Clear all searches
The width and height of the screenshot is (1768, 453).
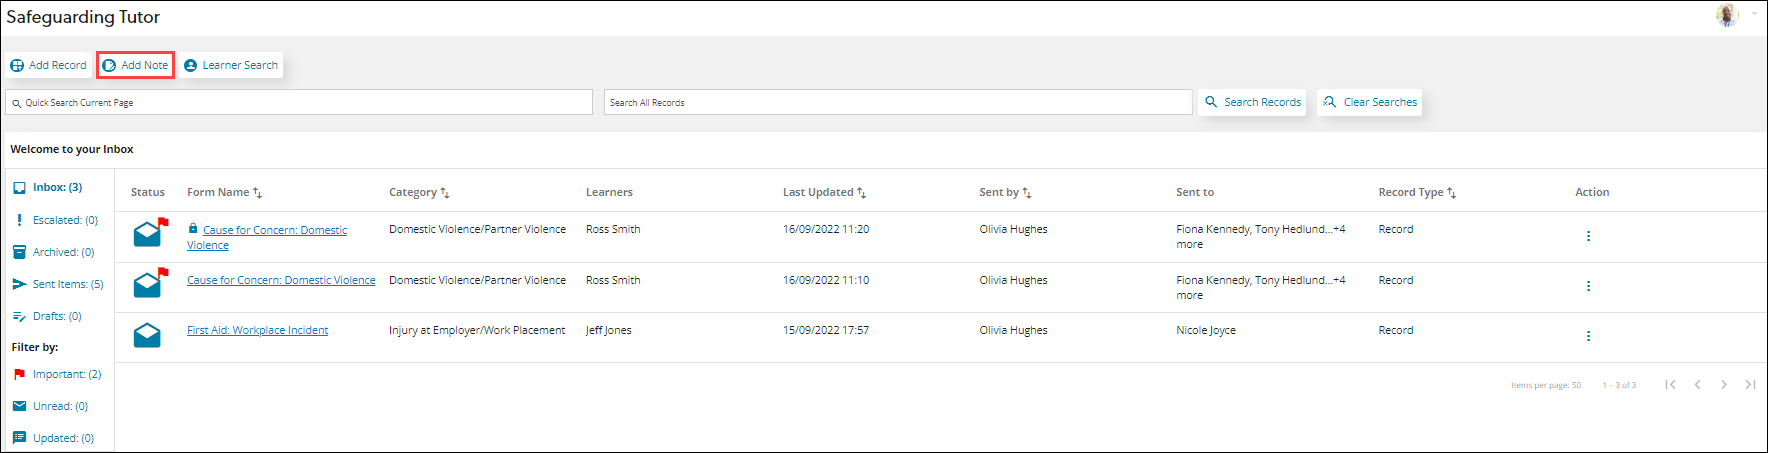[1369, 102]
